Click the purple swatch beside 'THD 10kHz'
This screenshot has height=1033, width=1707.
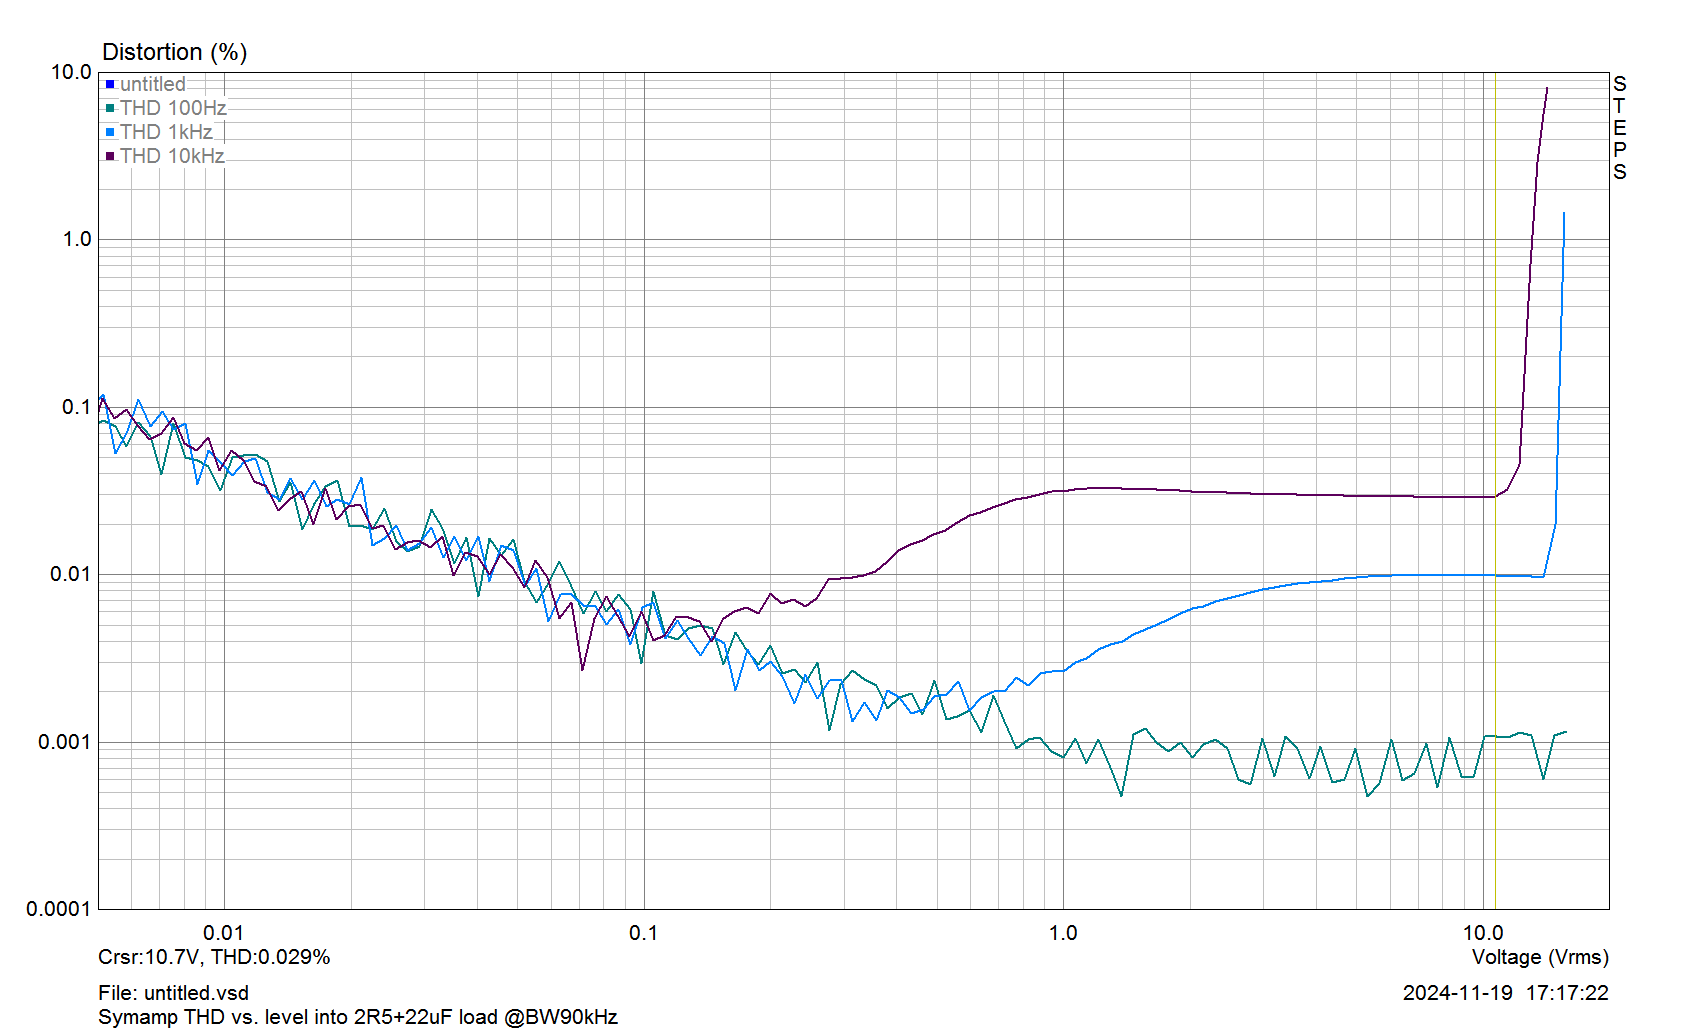pyautogui.click(x=110, y=156)
